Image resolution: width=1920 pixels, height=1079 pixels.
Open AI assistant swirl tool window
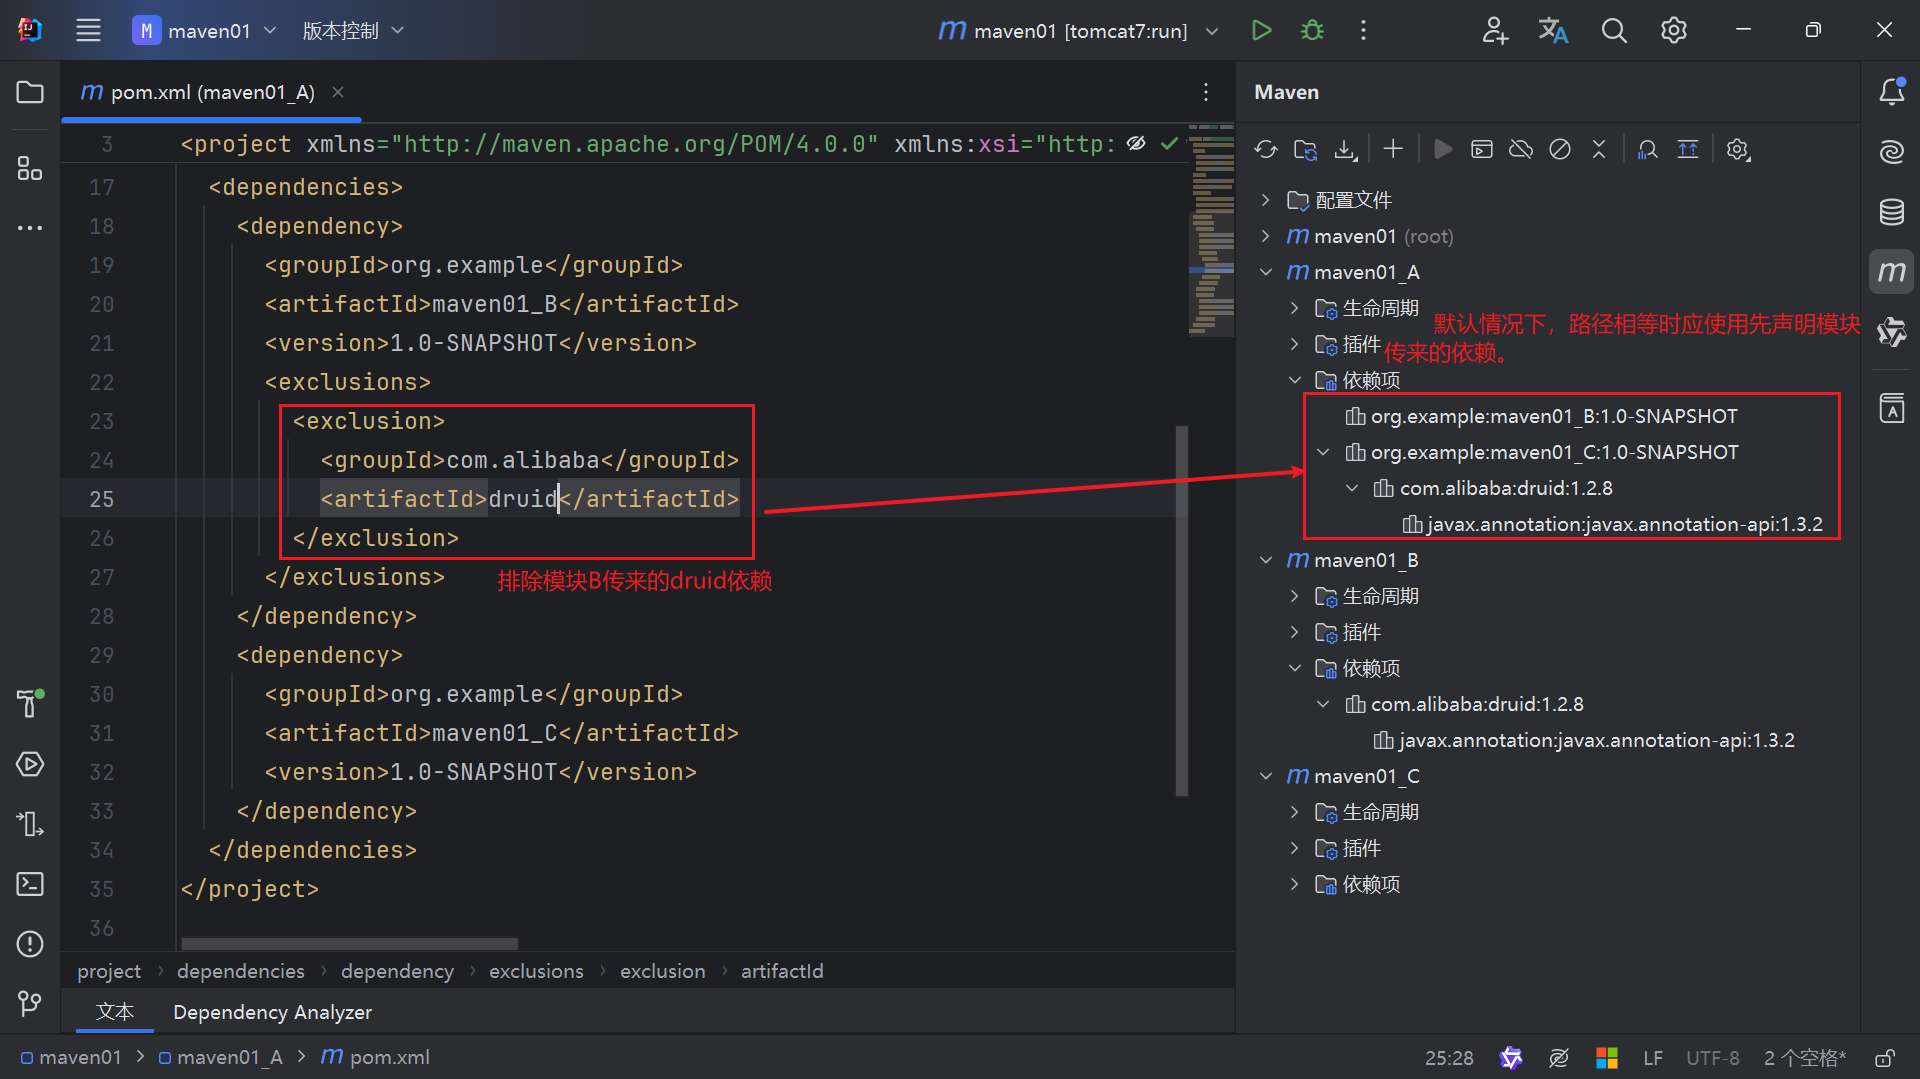(x=1891, y=152)
